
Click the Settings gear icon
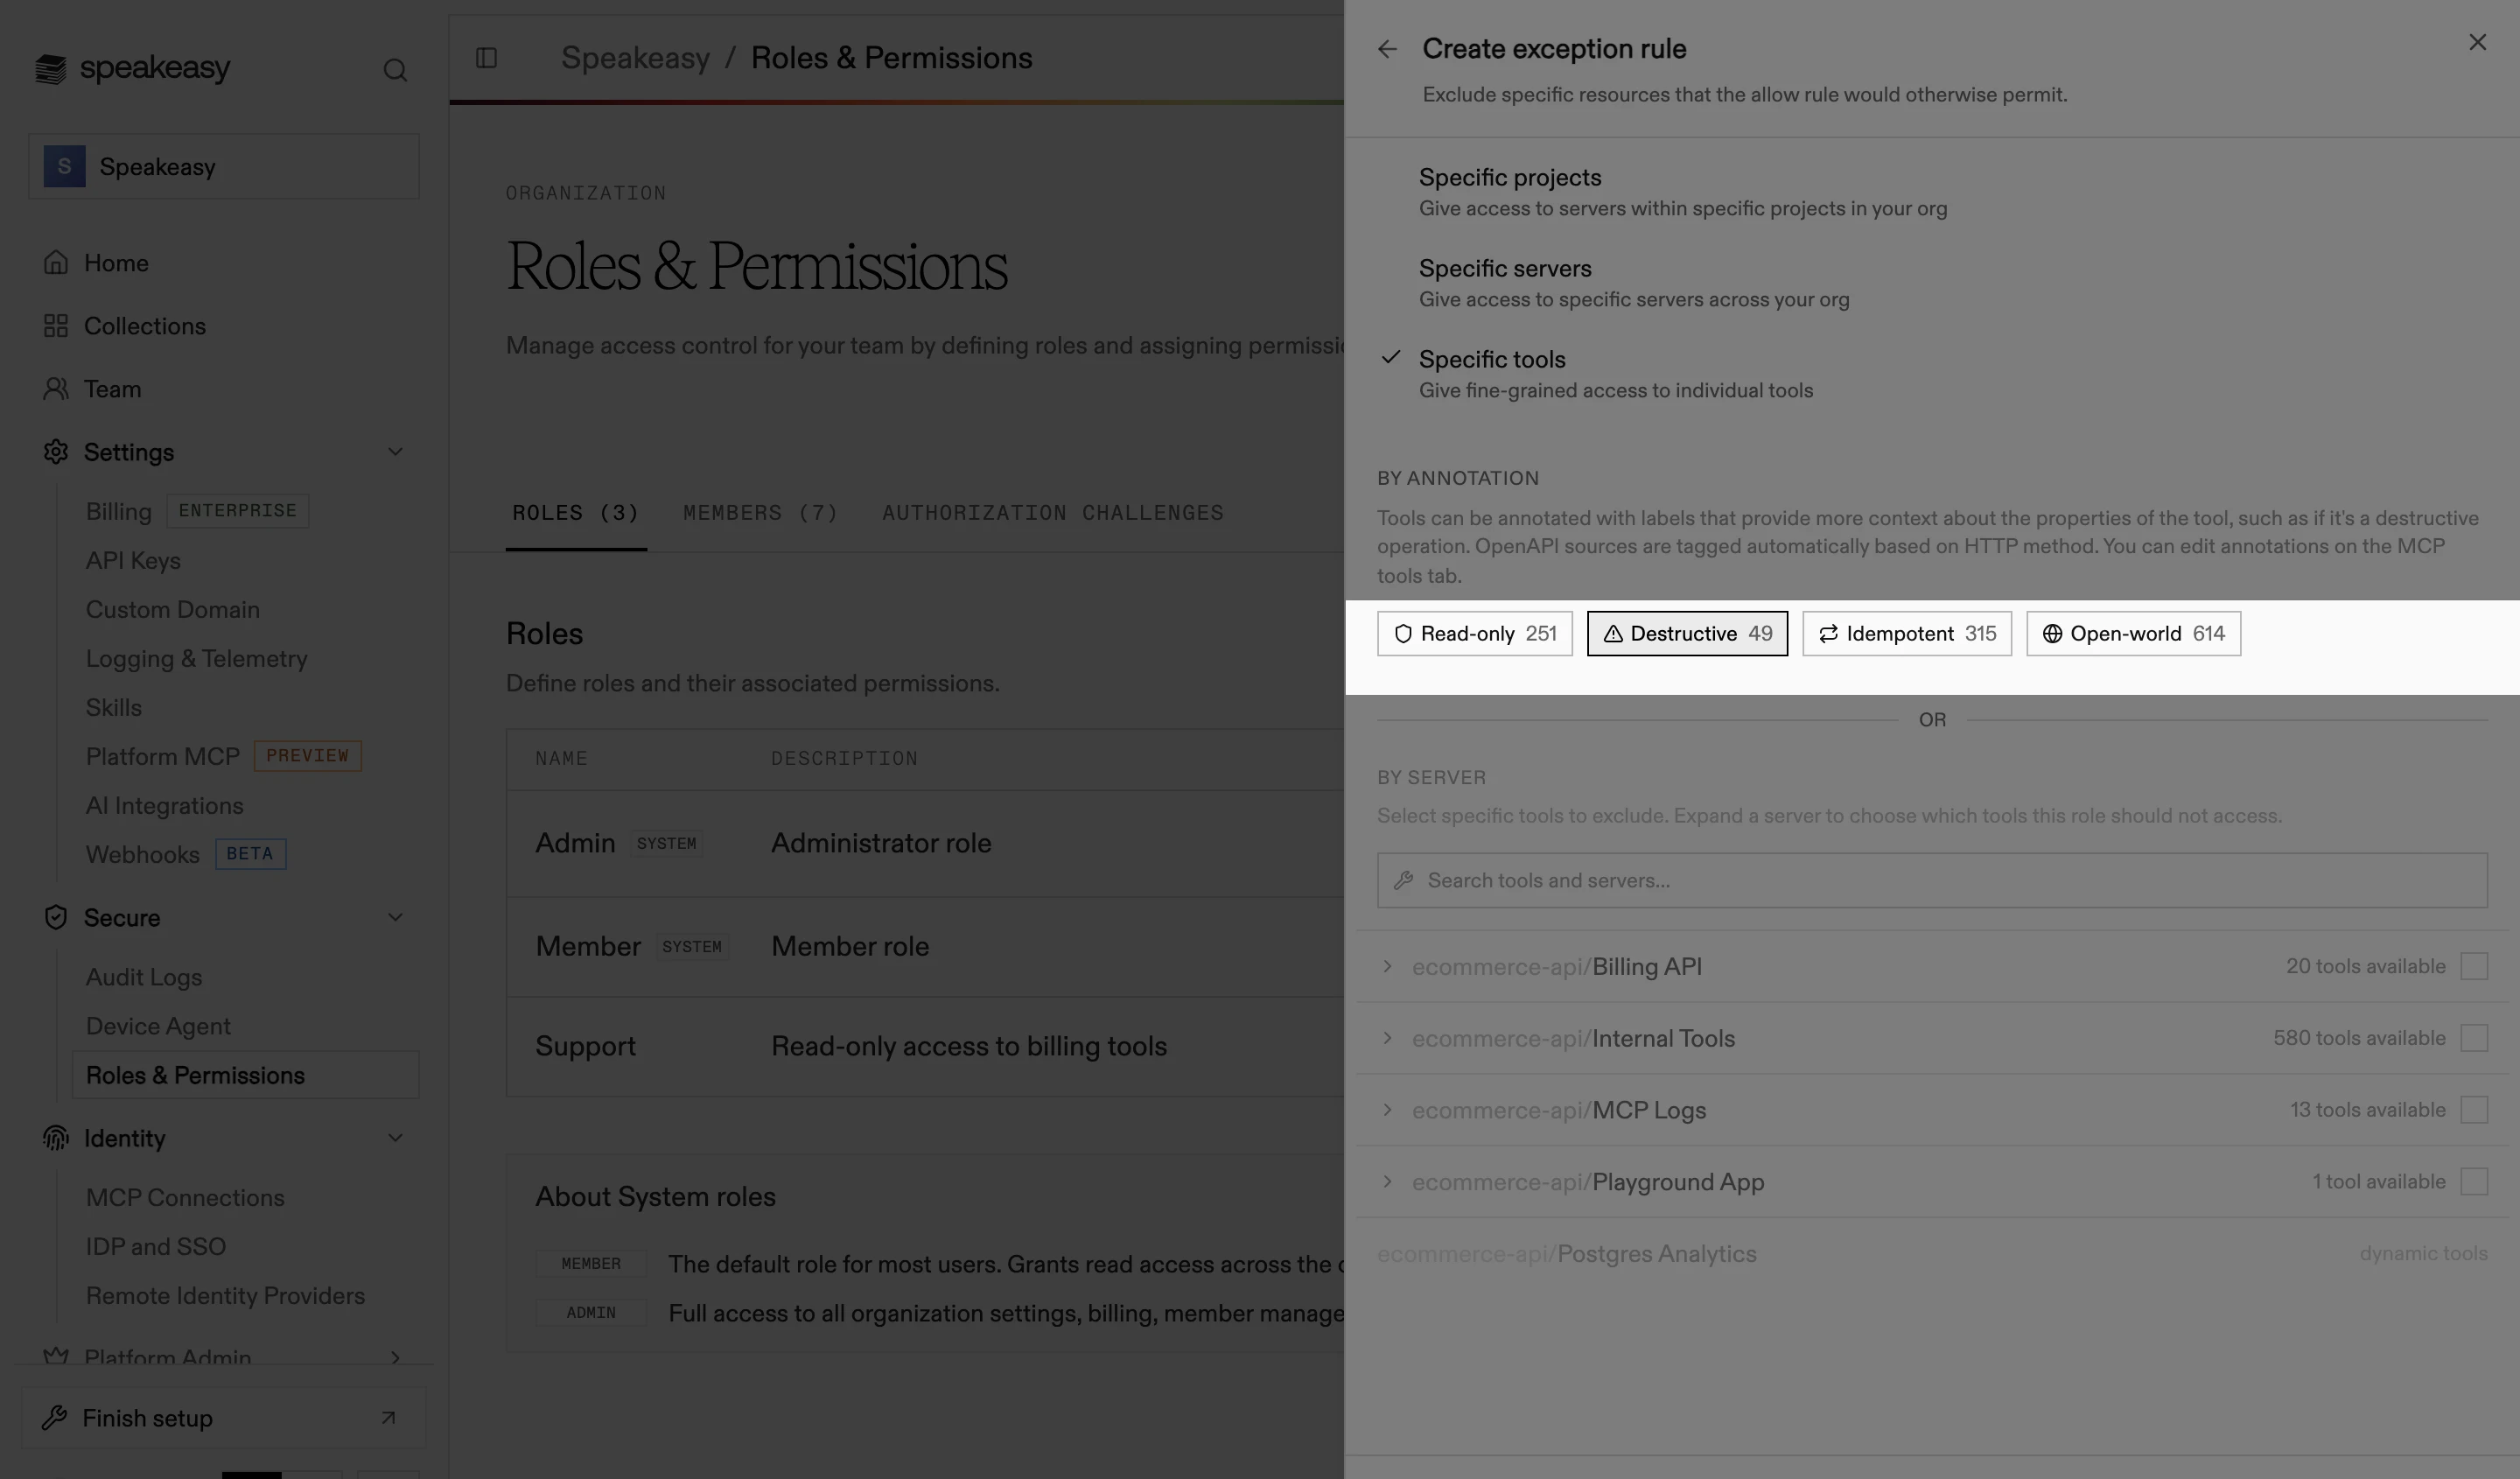pos(56,452)
